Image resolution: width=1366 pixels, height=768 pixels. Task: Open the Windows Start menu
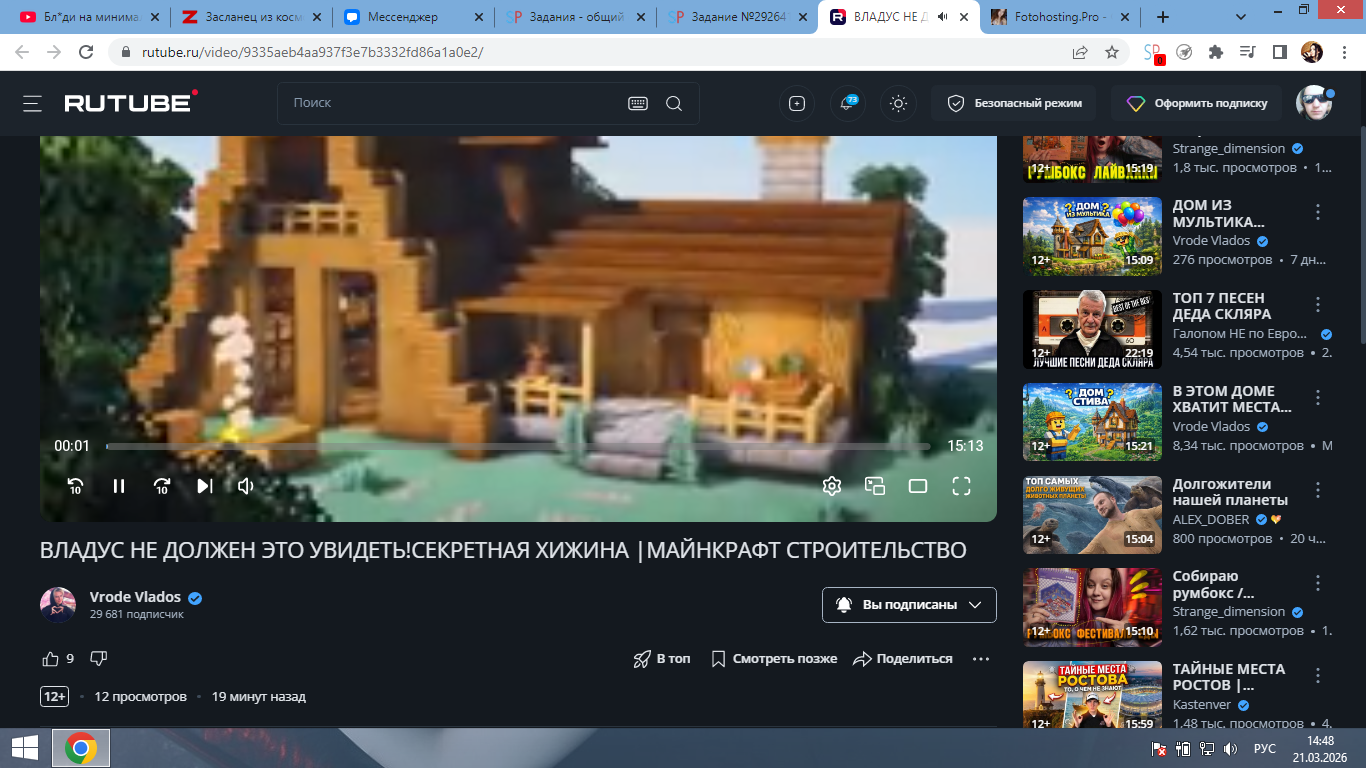25,748
